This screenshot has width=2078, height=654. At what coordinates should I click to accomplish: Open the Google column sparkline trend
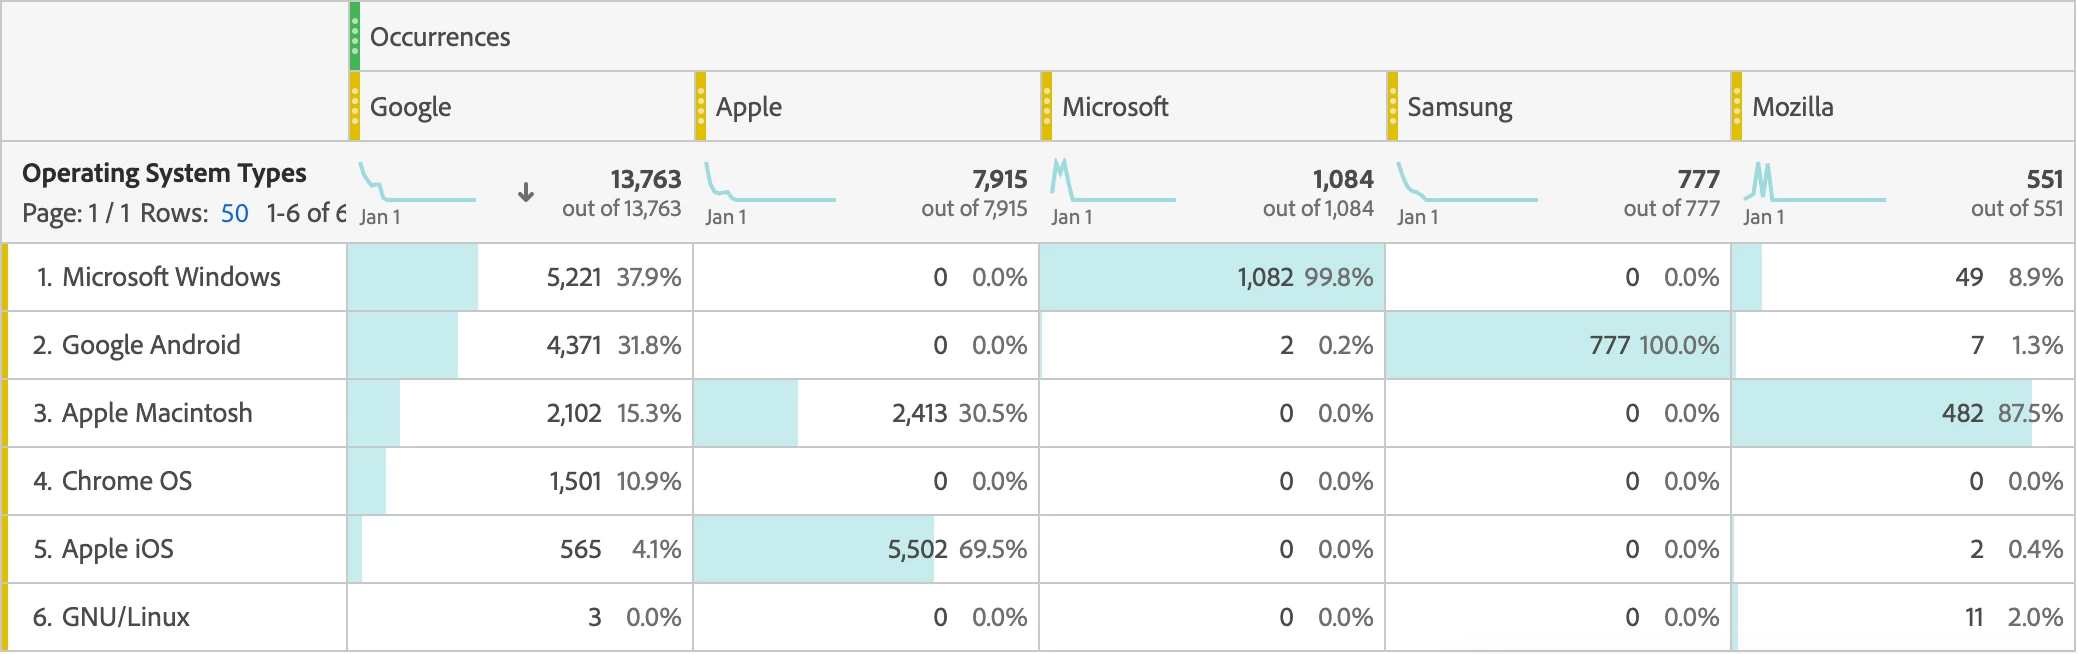(417, 185)
